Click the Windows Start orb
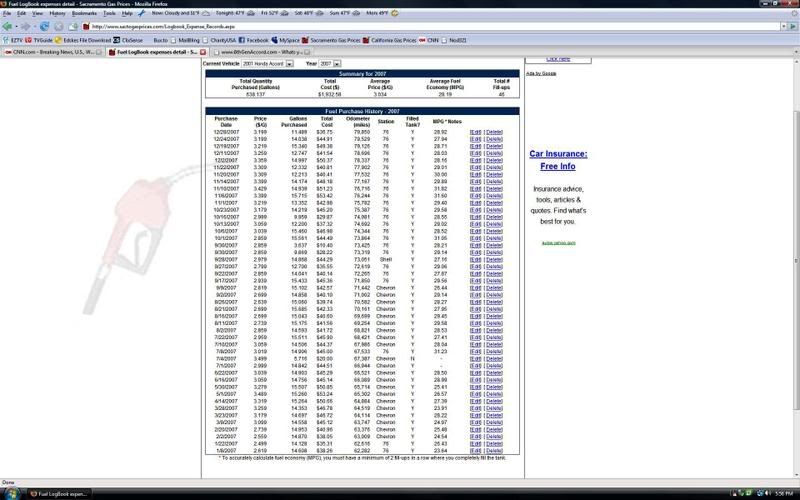This screenshot has height=500, width=800. coord(11,493)
